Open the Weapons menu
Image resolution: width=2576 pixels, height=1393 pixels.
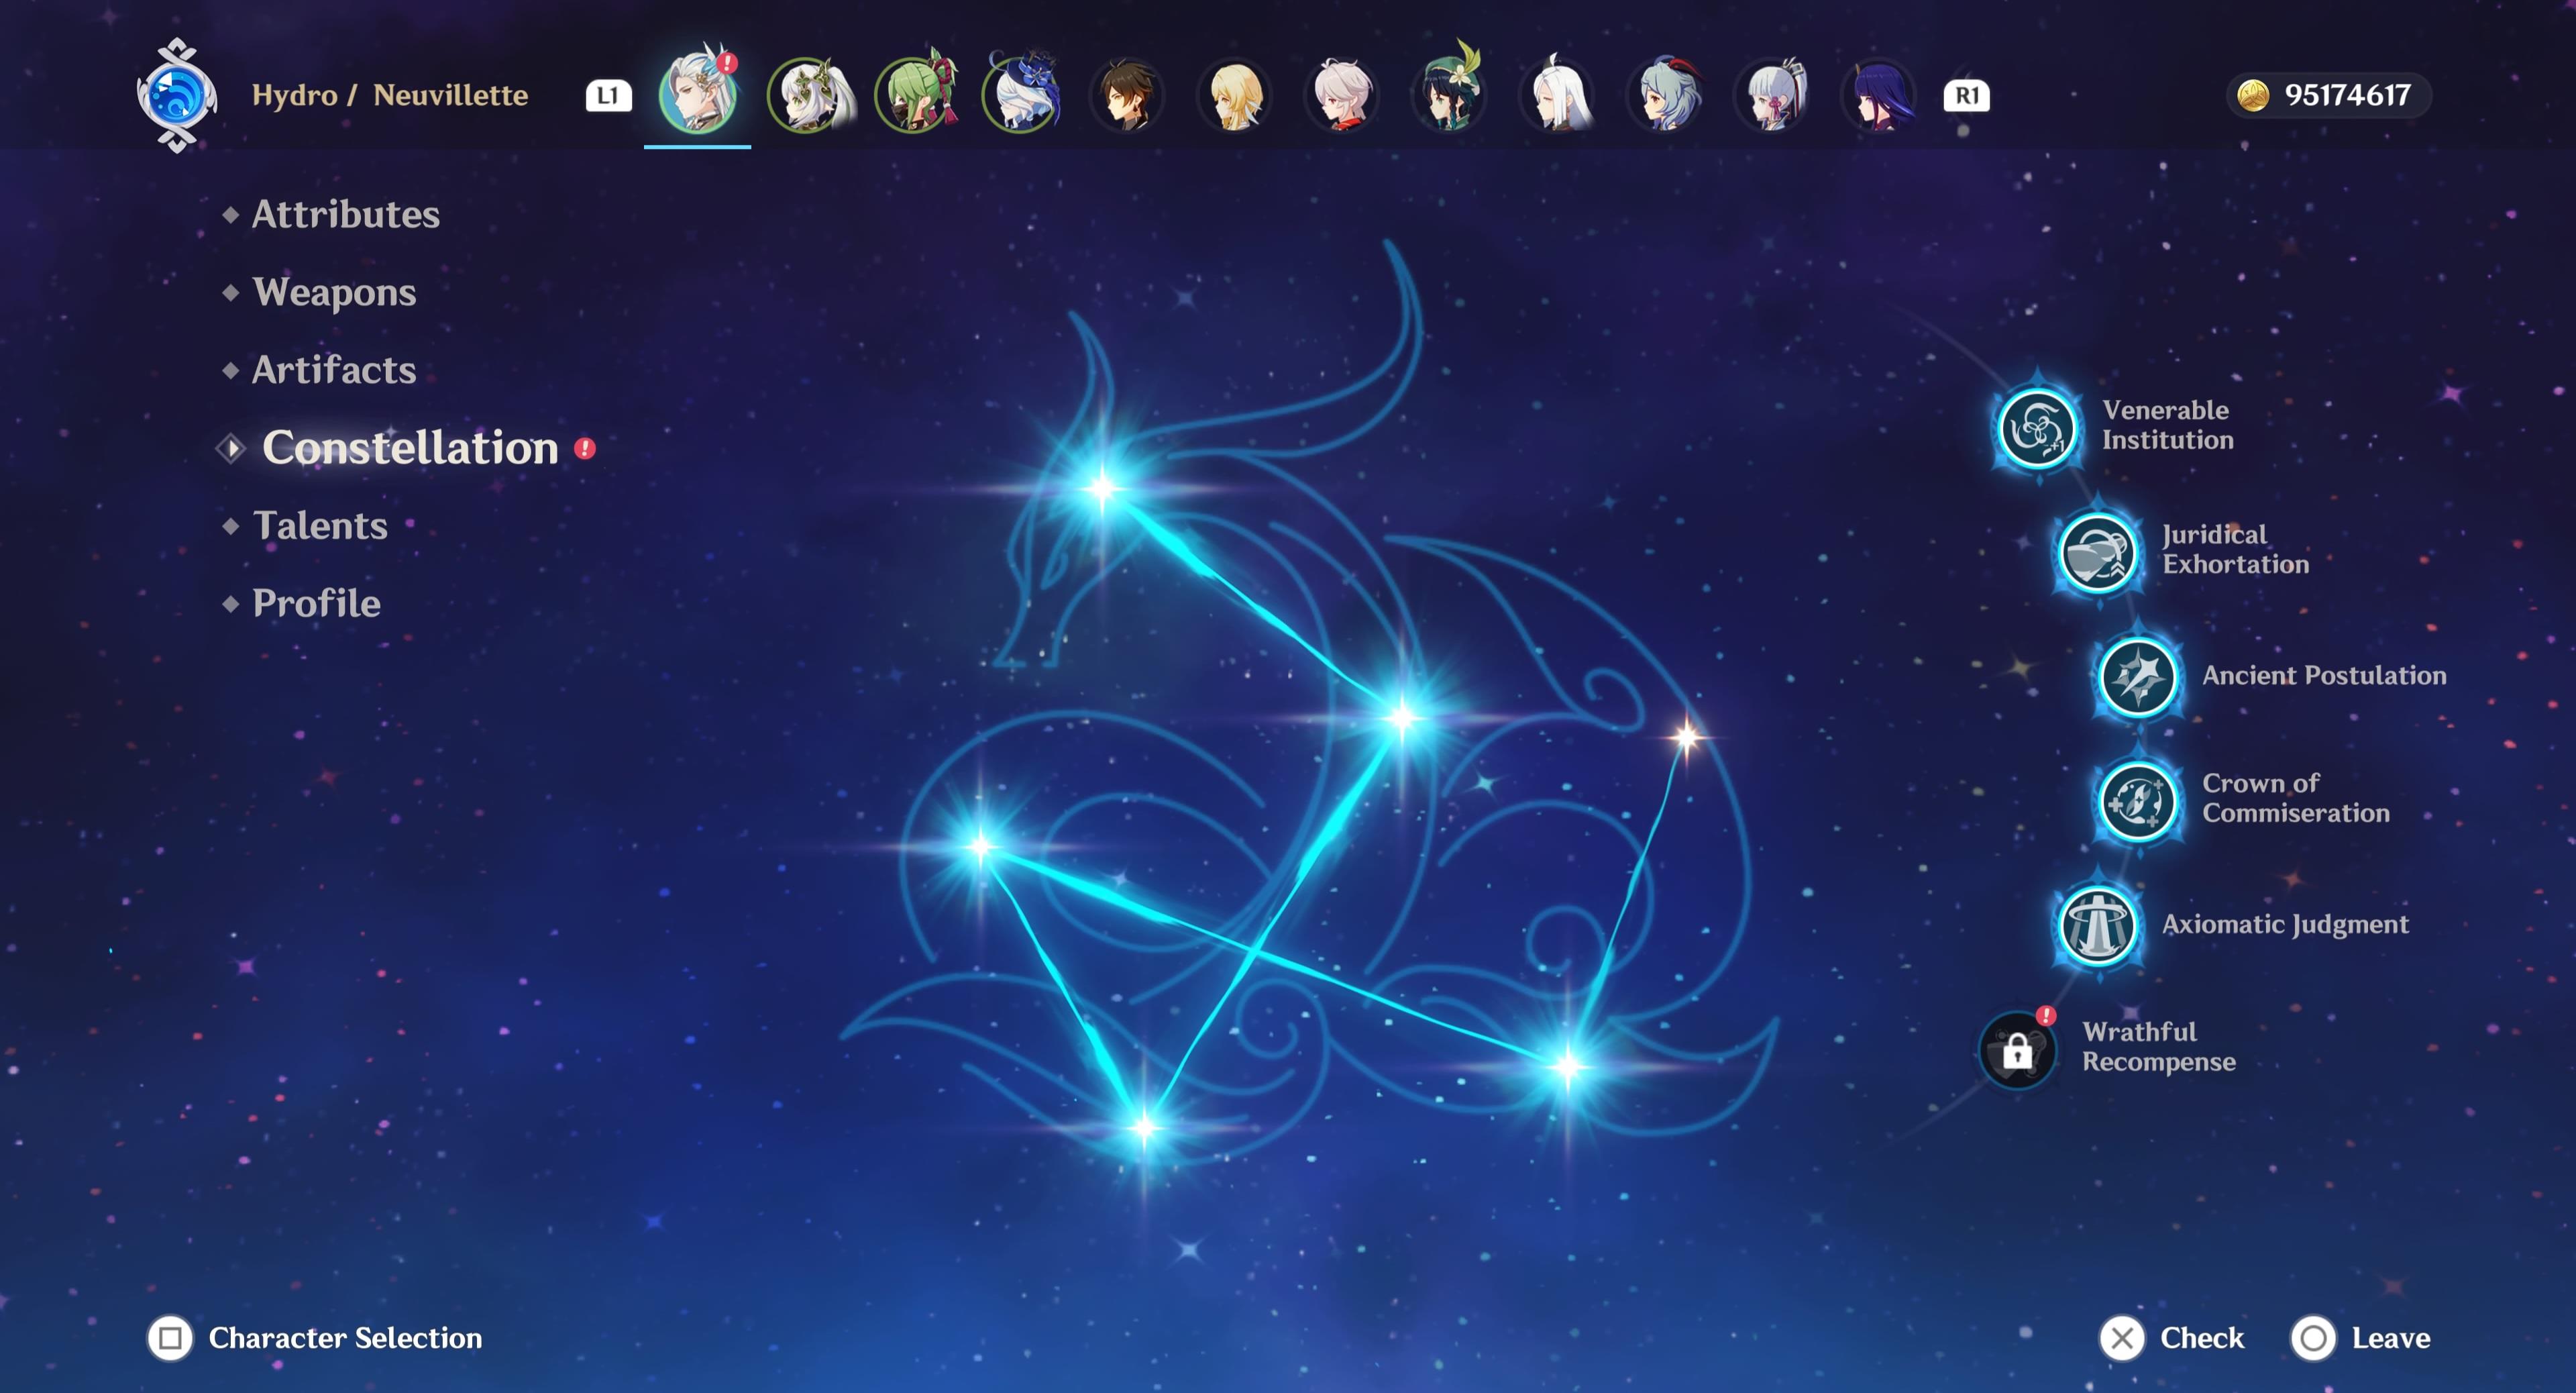tap(334, 292)
